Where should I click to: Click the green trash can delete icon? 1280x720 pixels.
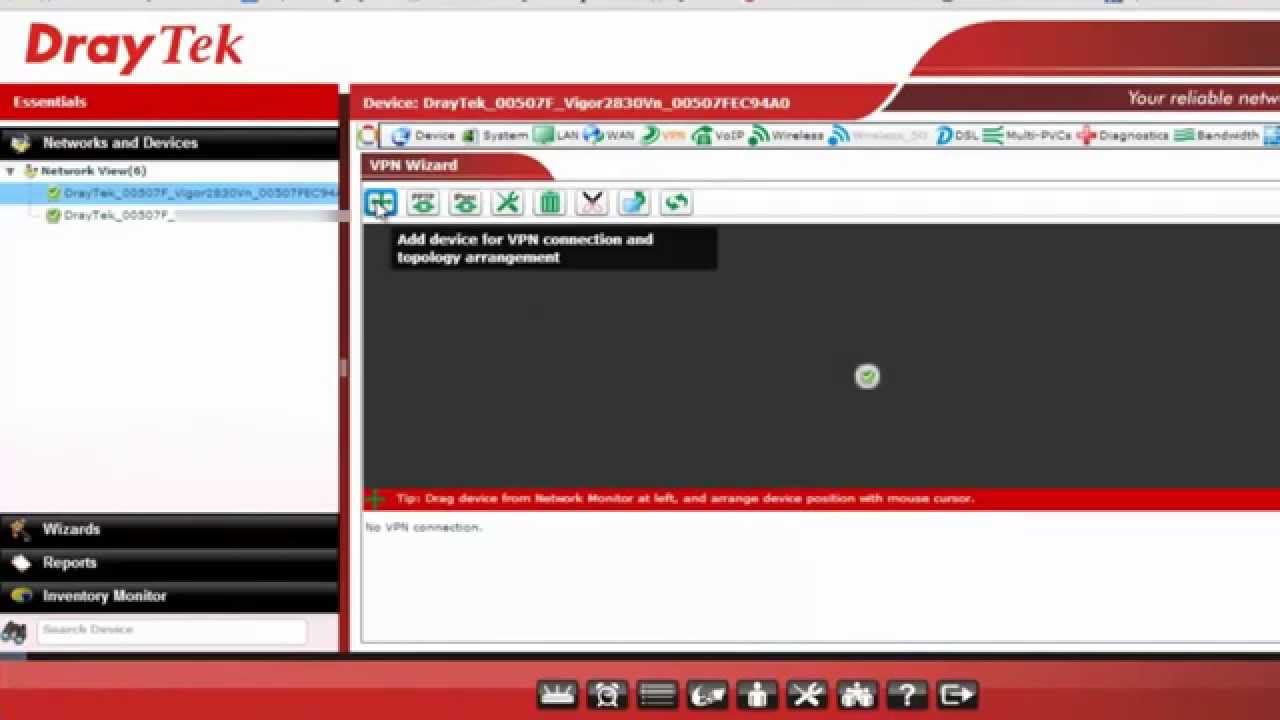click(x=550, y=203)
